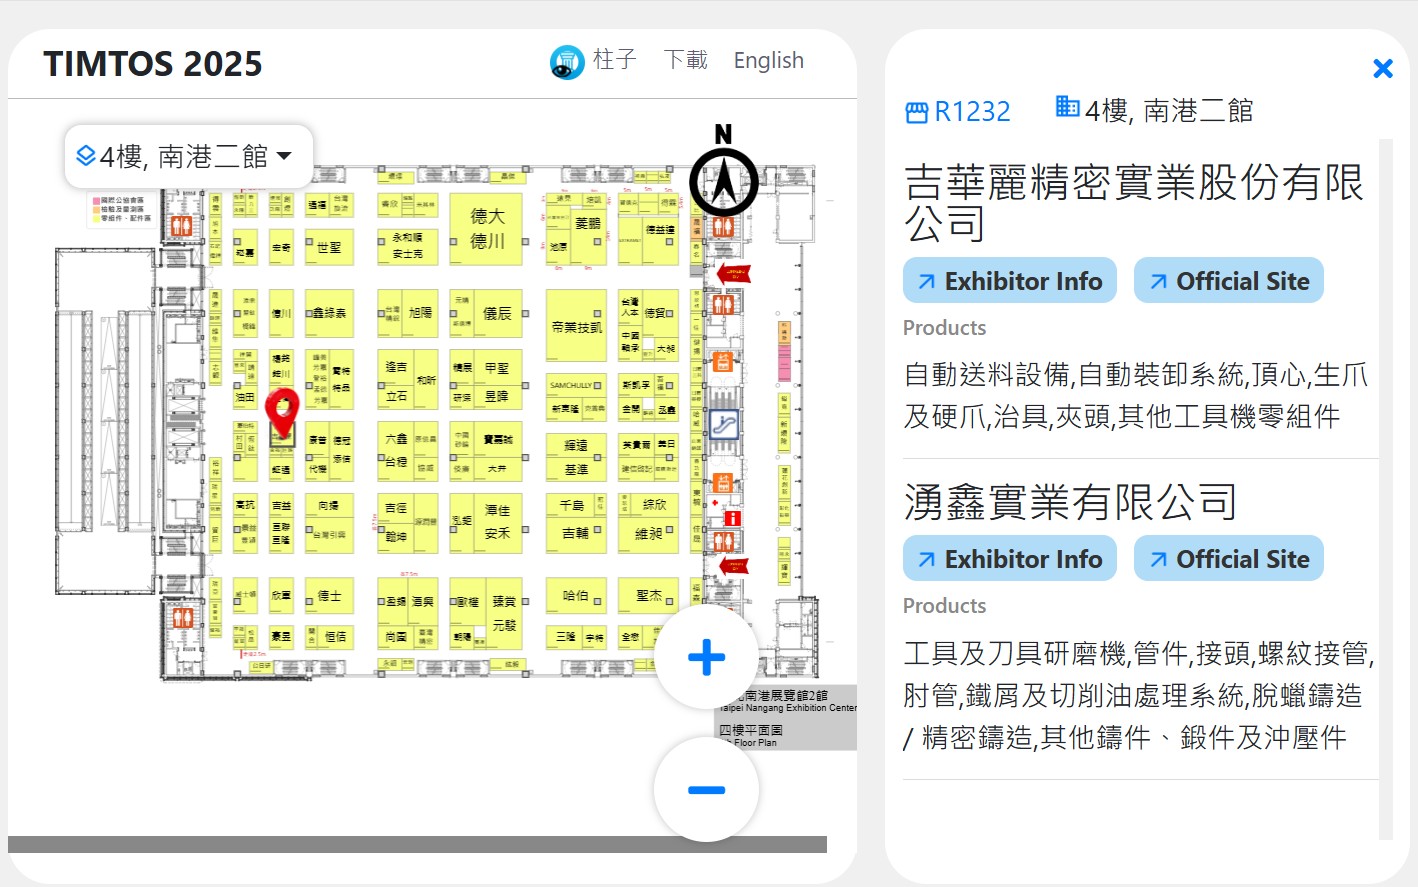The image size is (1418, 887).
Task: Select the 世聖 booth
Action: click(329, 247)
